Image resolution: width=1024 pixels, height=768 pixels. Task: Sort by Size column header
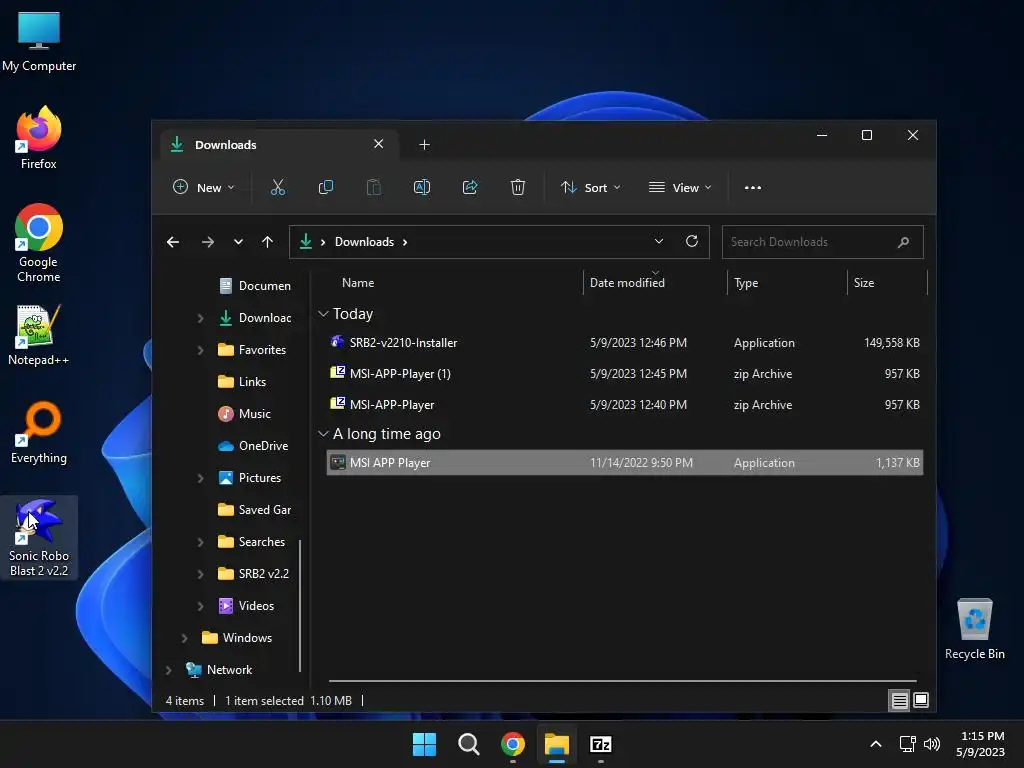click(x=863, y=283)
